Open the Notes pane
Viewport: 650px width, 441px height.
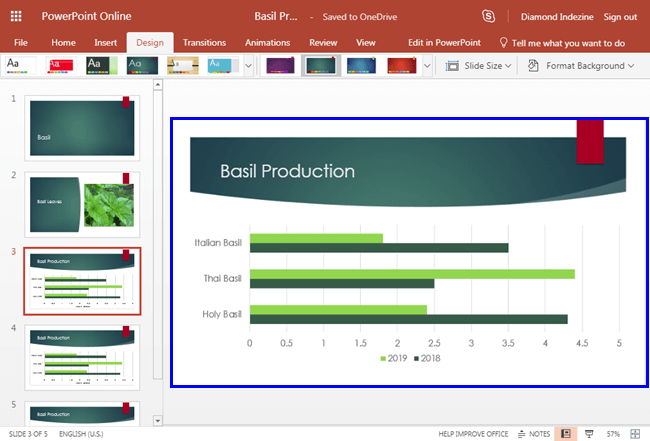pos(535,433)
